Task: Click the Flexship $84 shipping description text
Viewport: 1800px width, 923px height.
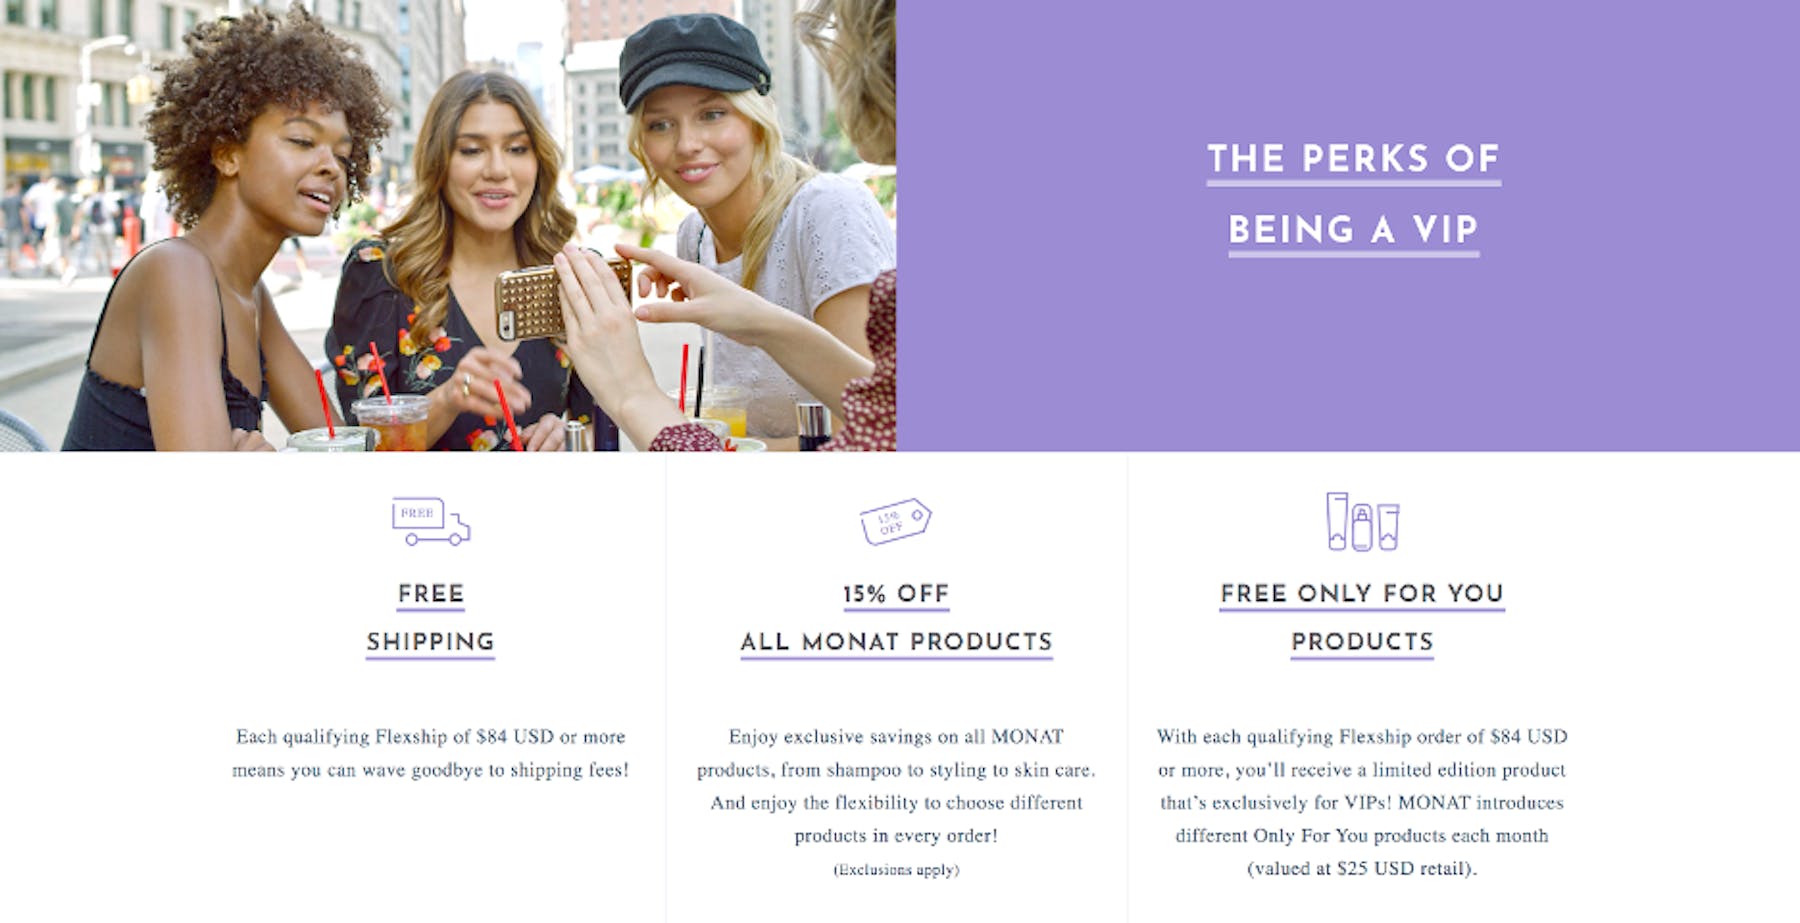Action: 431,753
